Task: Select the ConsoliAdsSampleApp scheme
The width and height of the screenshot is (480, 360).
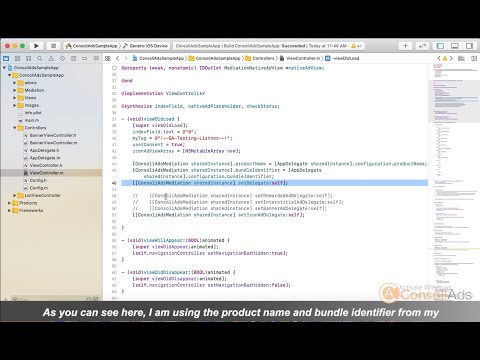Action: coord(92,46)
